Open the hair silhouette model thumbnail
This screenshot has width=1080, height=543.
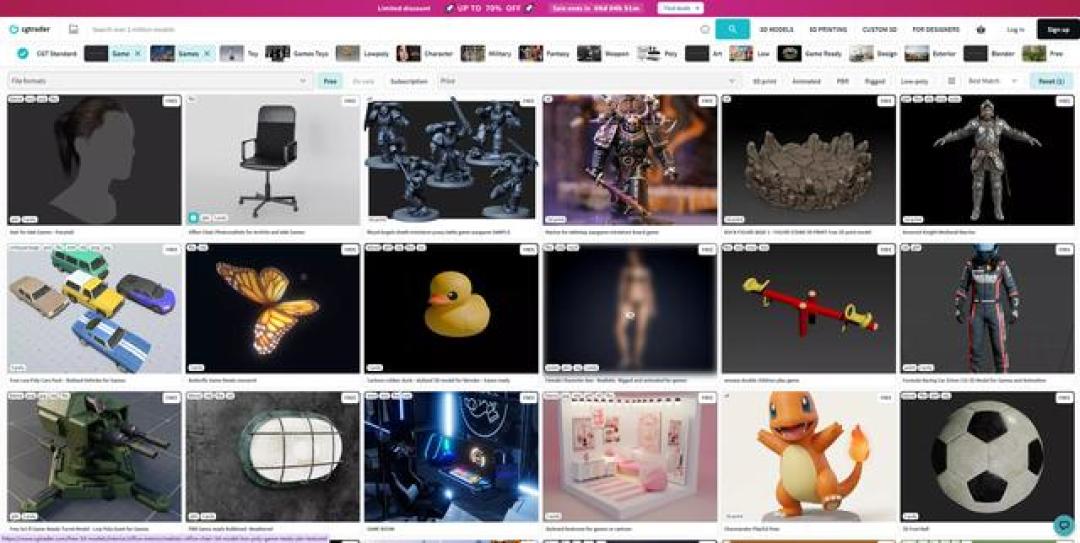[94, 160]
